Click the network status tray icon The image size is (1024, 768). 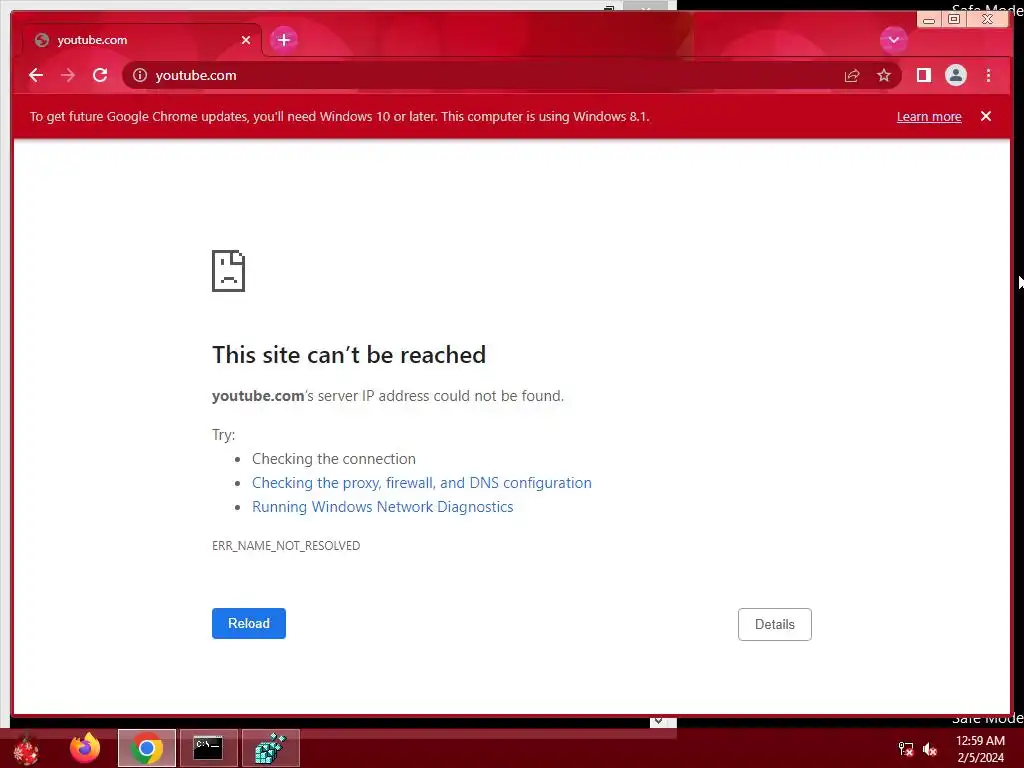[x=905, y=748]
